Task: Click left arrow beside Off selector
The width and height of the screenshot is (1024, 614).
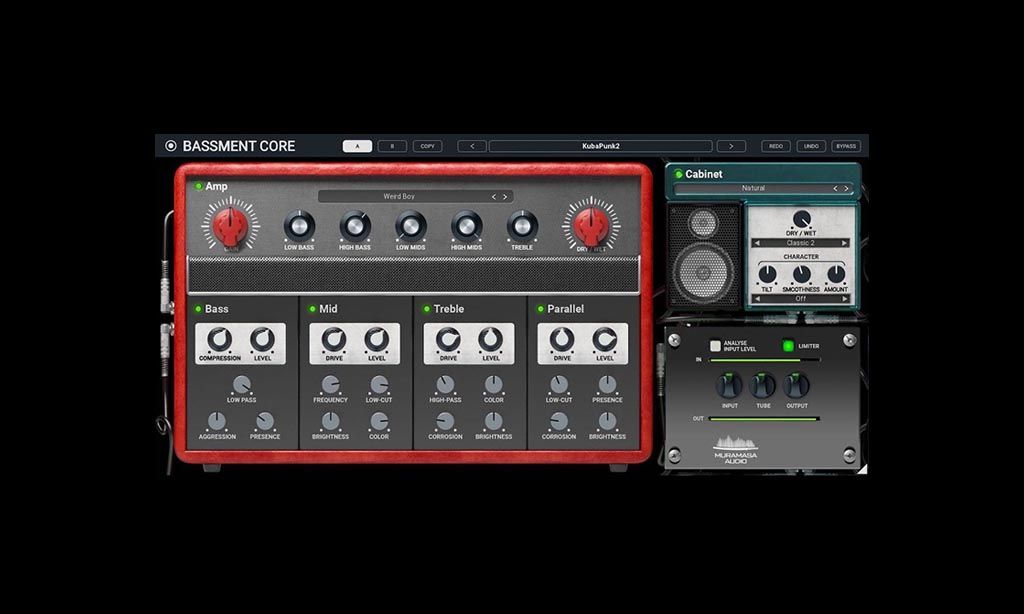Action: (757, 299)
